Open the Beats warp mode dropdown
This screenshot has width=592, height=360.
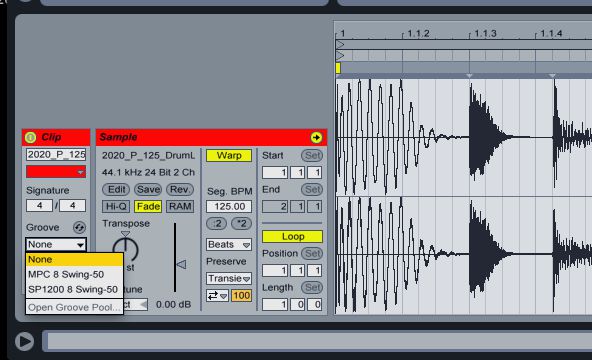pos(229,245)
